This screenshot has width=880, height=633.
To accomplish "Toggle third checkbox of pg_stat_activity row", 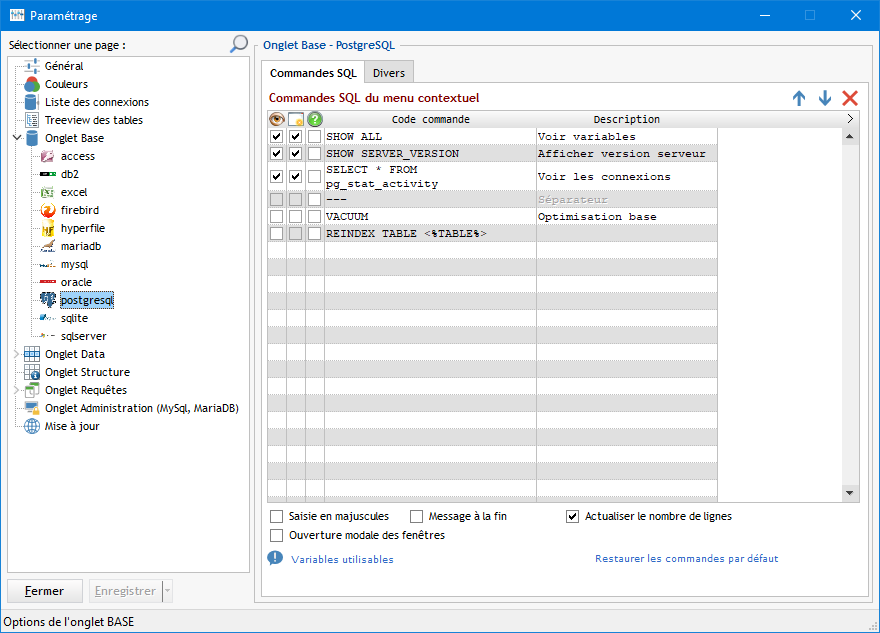I will coord(314,176).
